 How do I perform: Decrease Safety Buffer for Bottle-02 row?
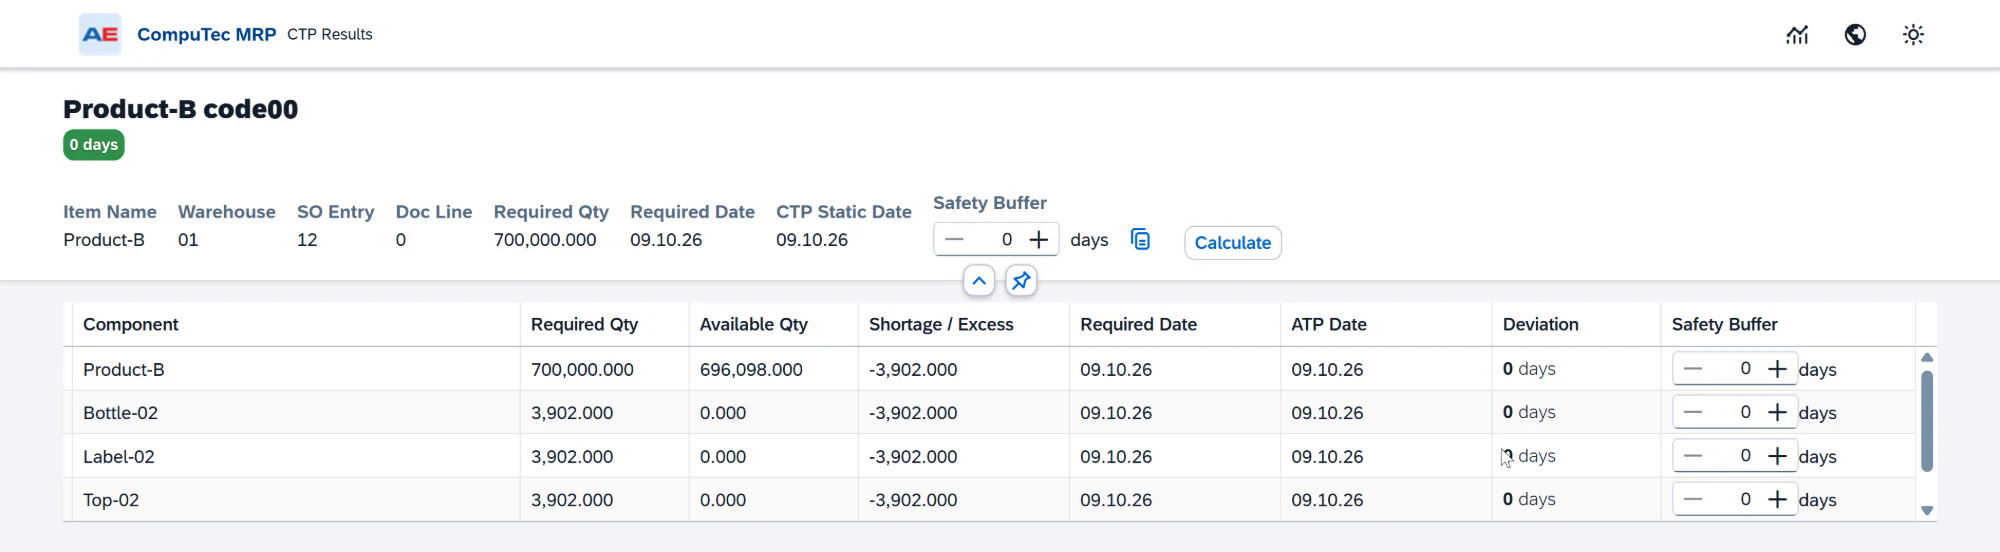click(x=1692, y=413)
